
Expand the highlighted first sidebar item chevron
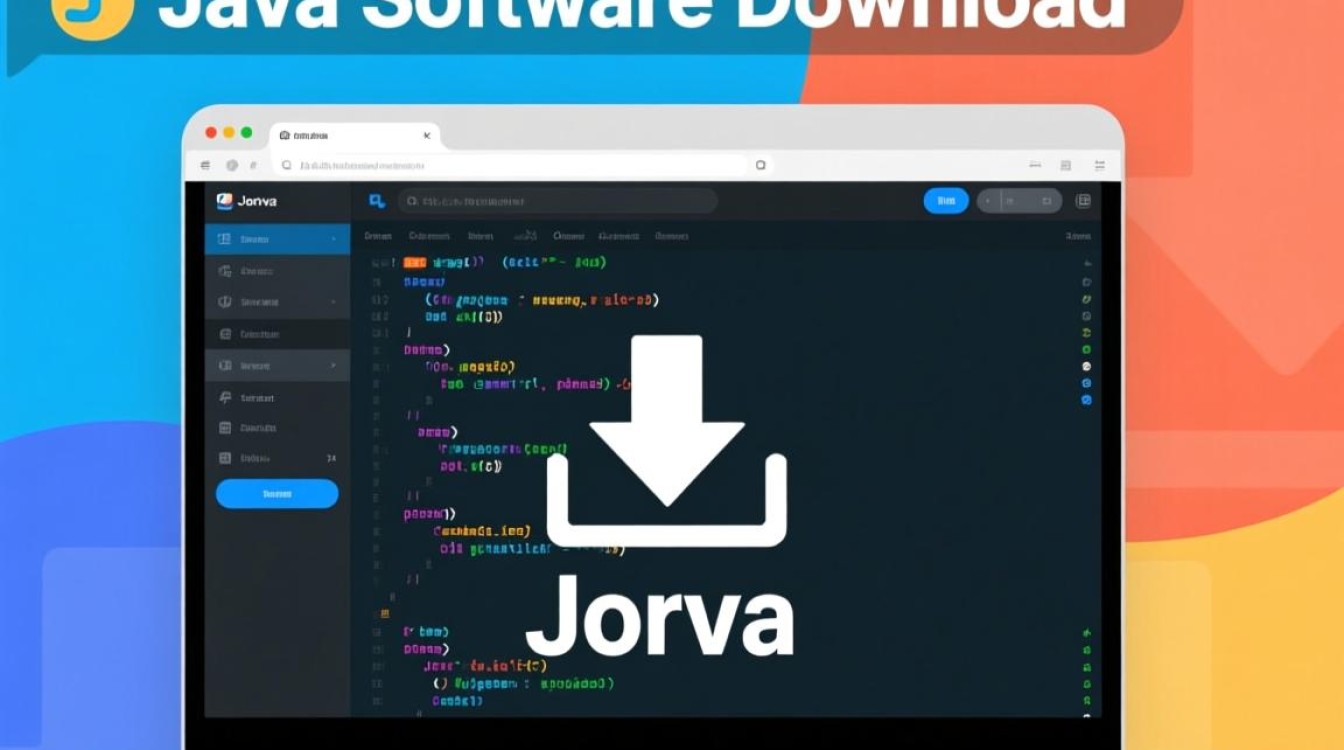[x=332, y=239]
